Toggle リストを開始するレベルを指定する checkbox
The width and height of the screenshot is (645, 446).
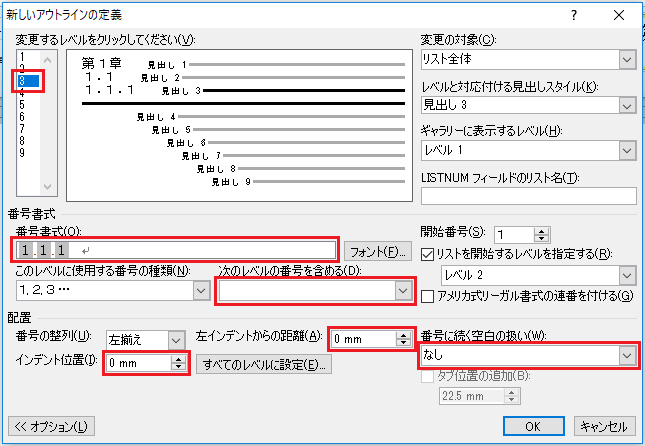pyautogui.click(x=427, y=254)
